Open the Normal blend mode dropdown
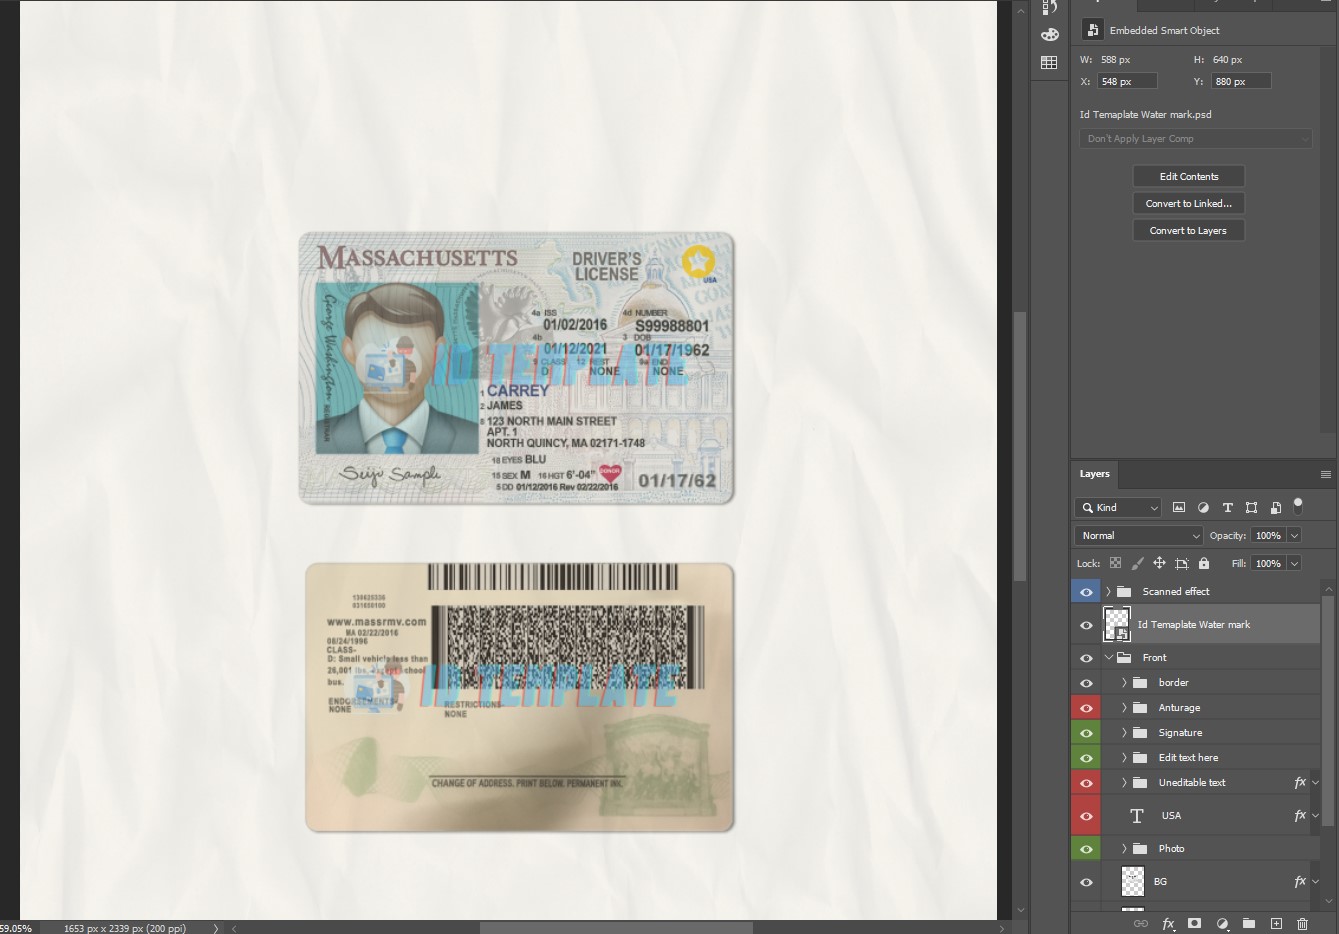The image size is (1339, 934). click(1139, 536)
